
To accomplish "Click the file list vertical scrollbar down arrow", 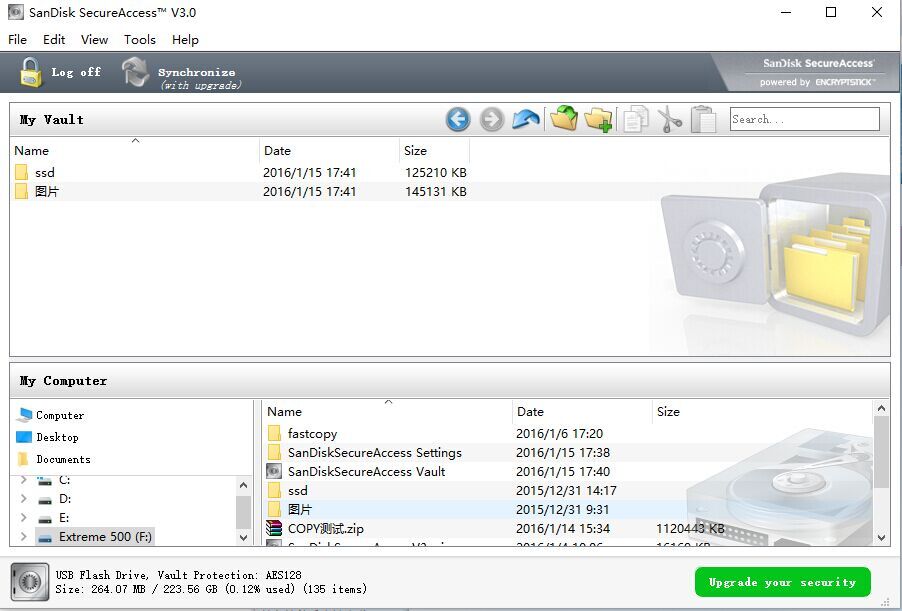I will [x=881, y=537].
